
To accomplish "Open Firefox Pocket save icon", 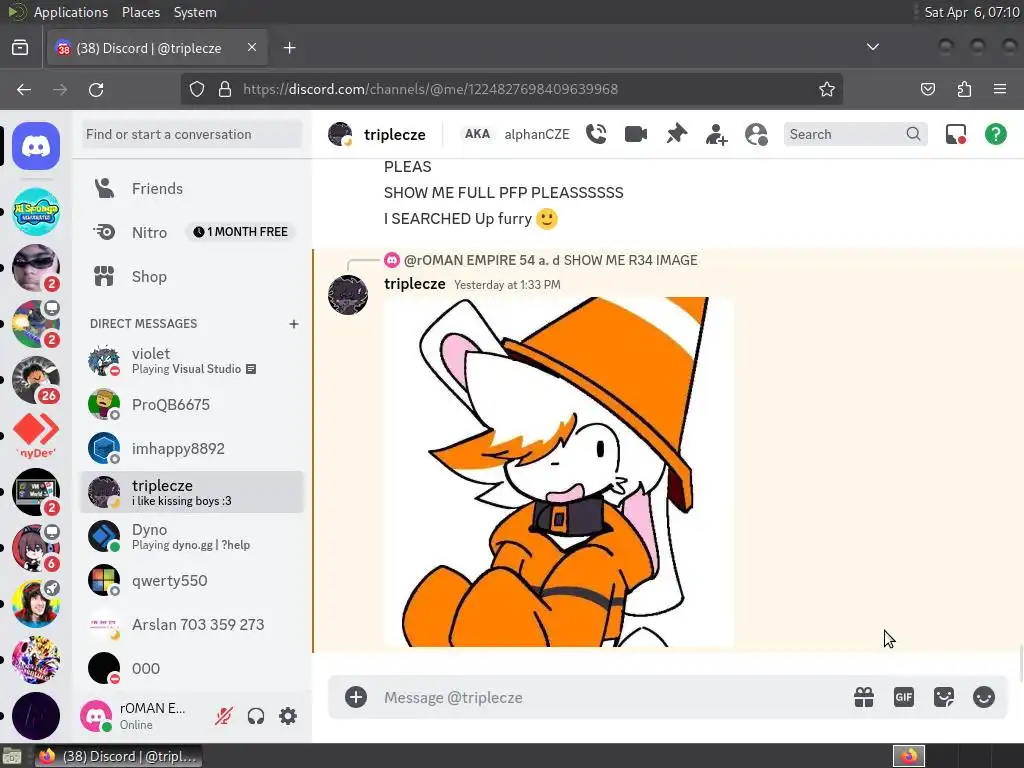I will 927,89.
